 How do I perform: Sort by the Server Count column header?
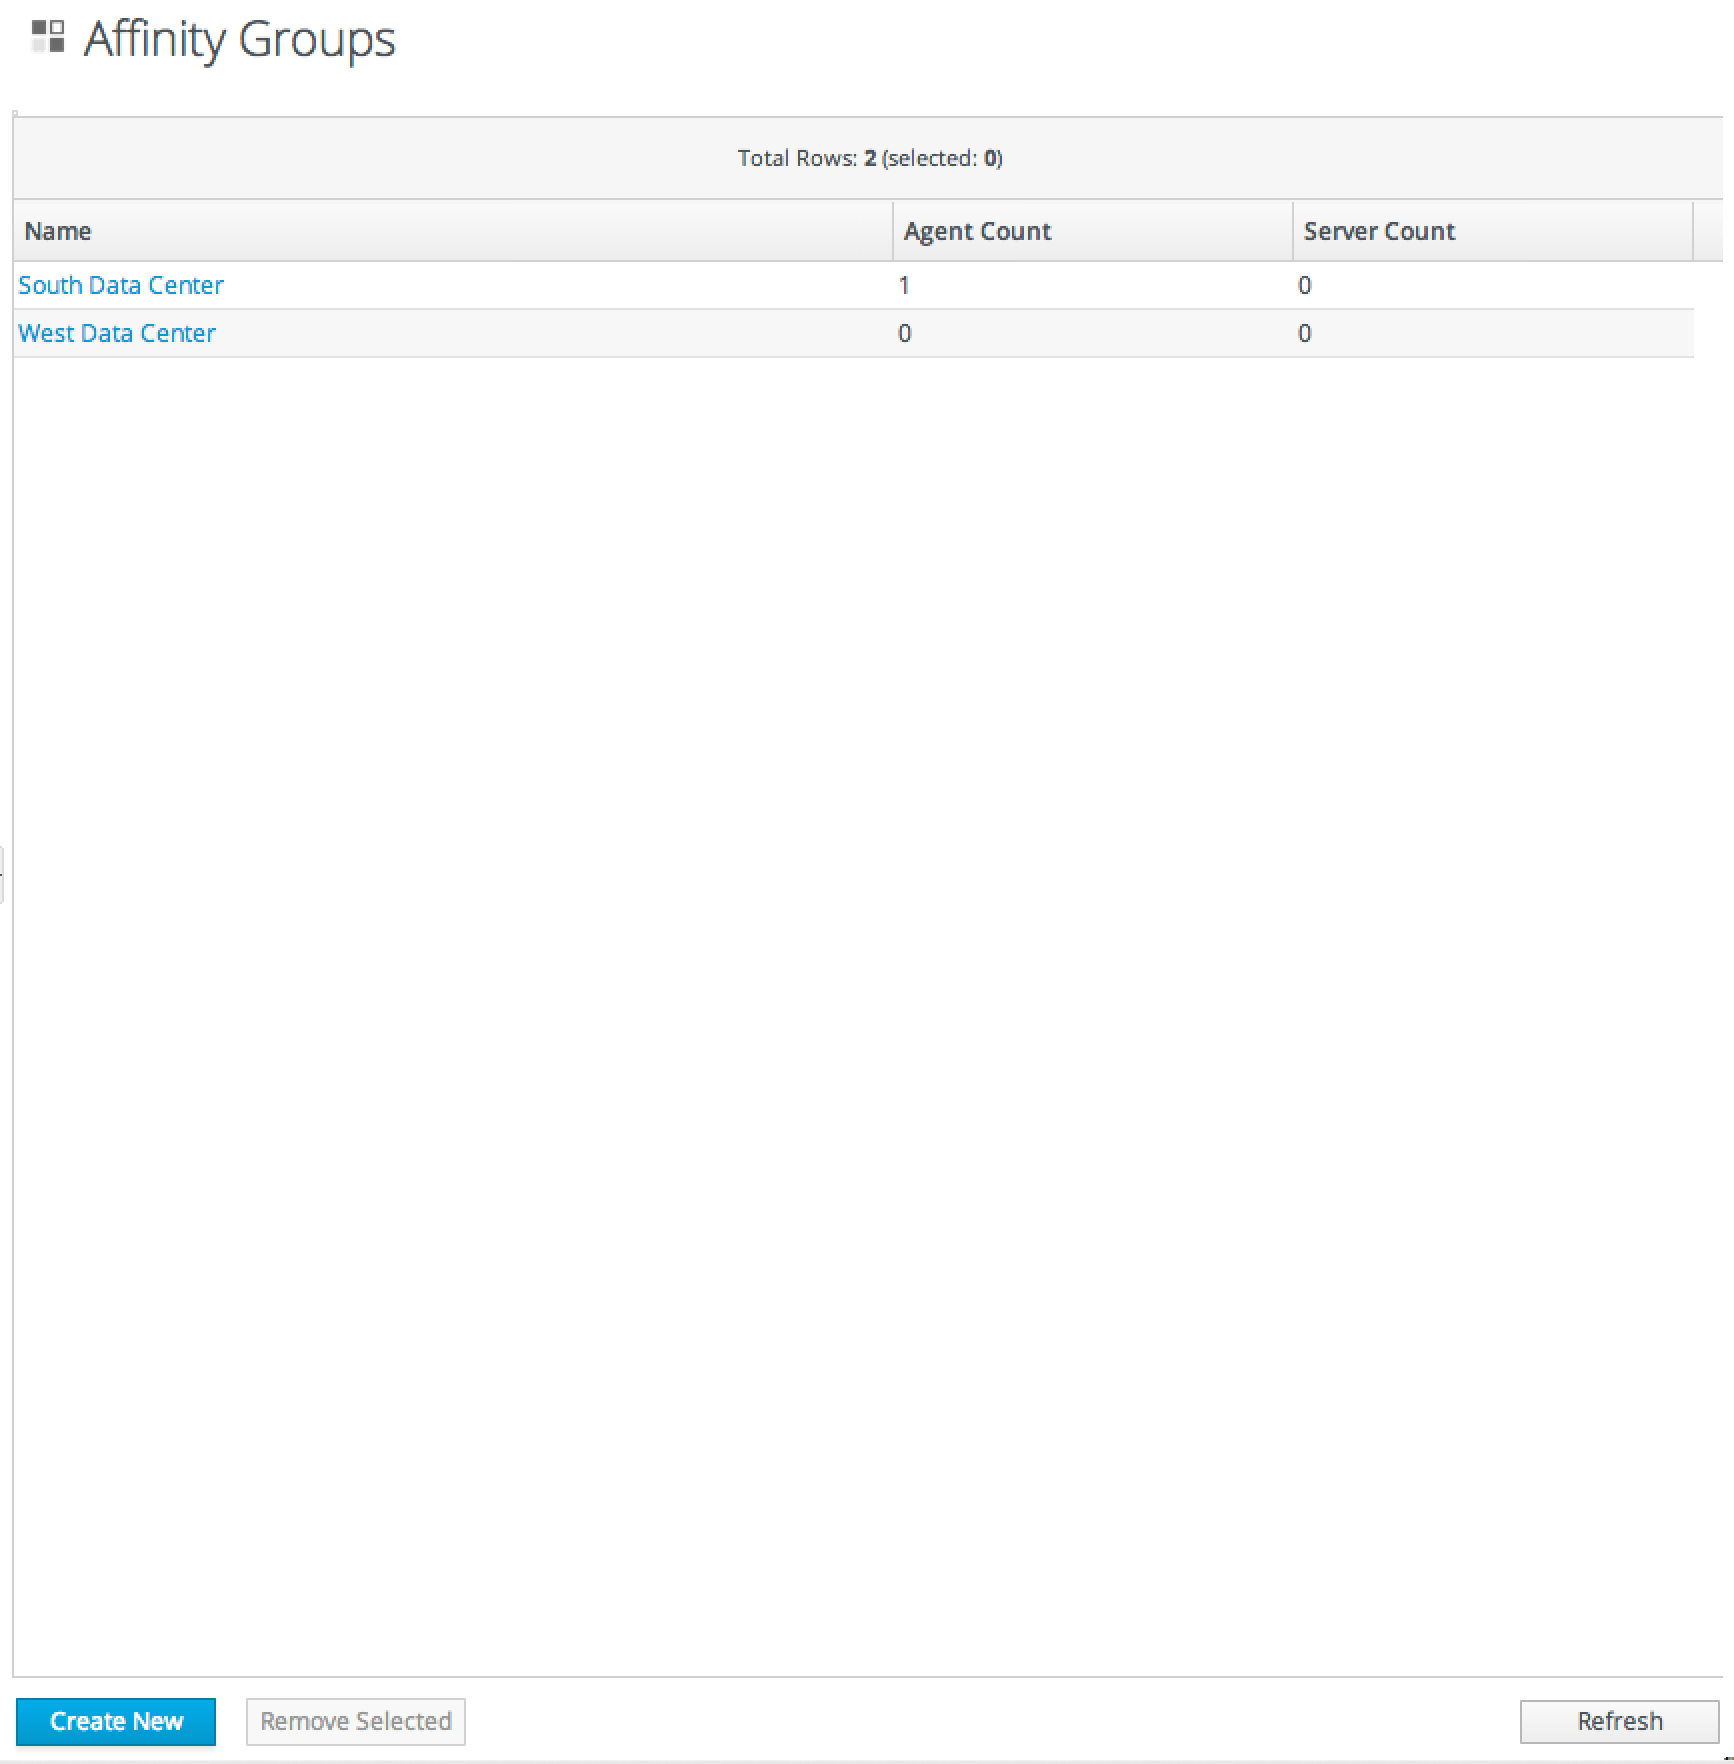(x=1493, y=231)
